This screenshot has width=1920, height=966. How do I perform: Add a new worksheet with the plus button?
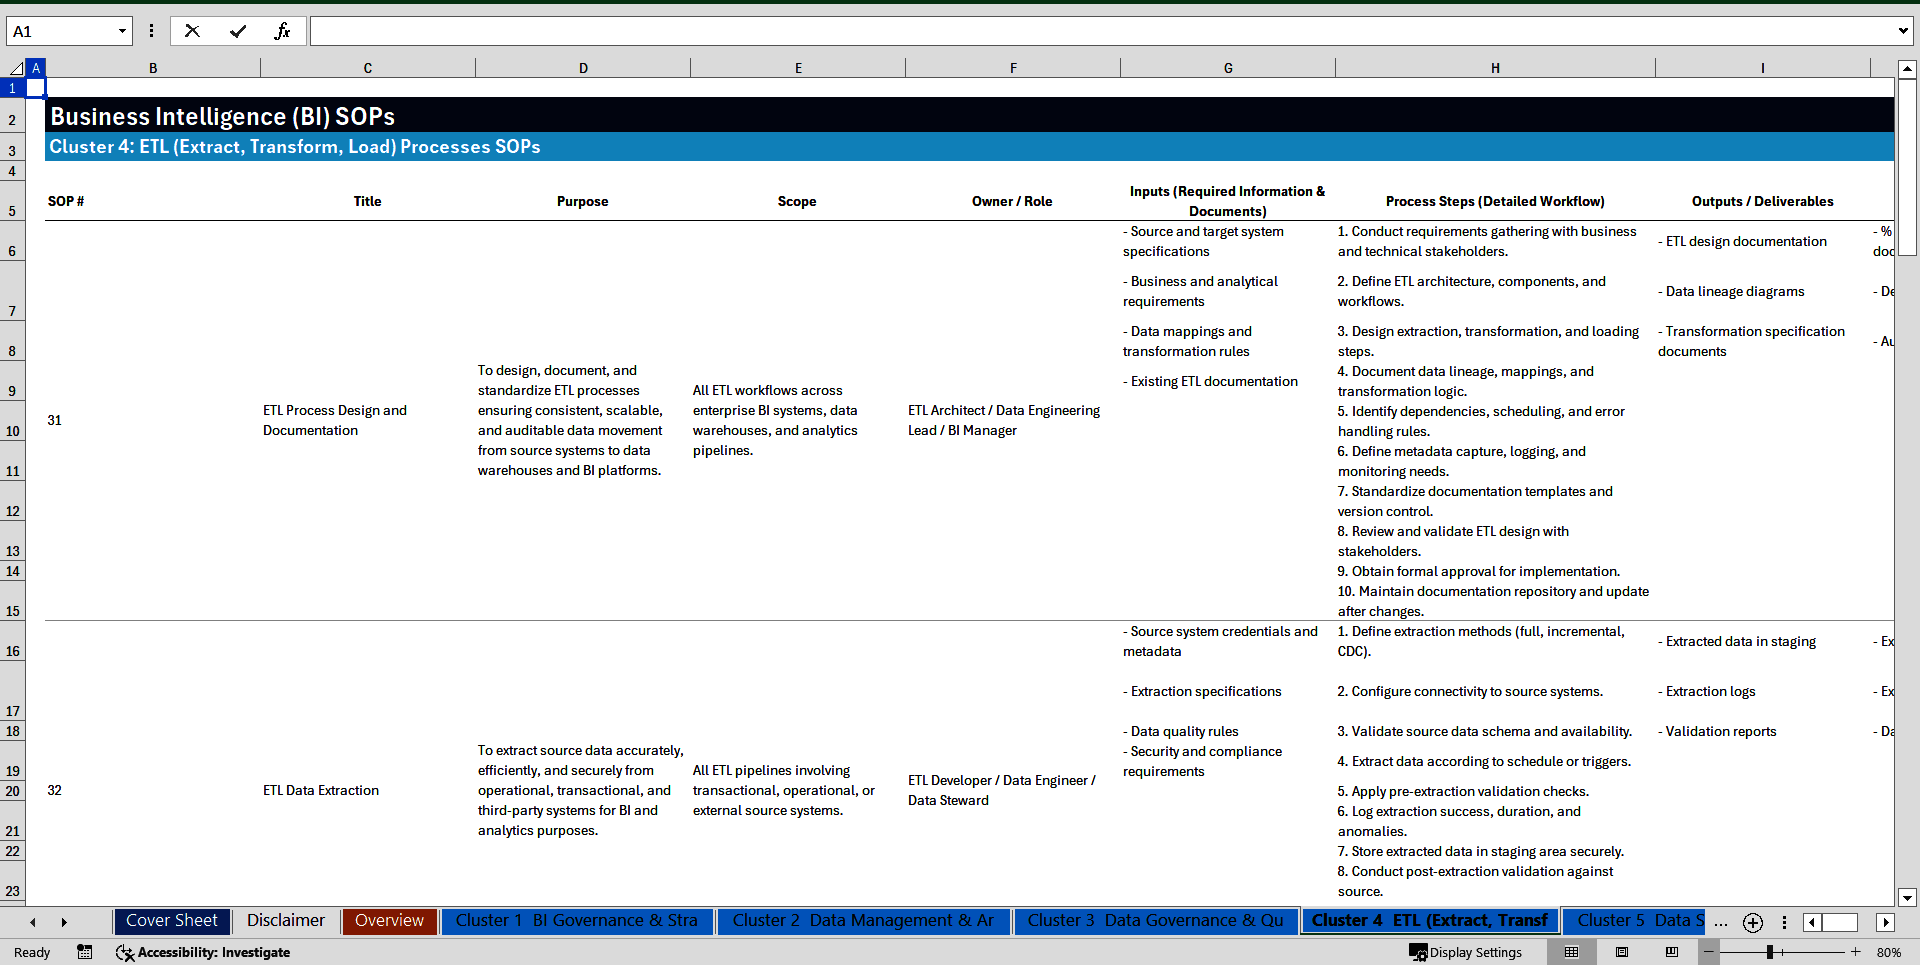(x=1752, y=923)
